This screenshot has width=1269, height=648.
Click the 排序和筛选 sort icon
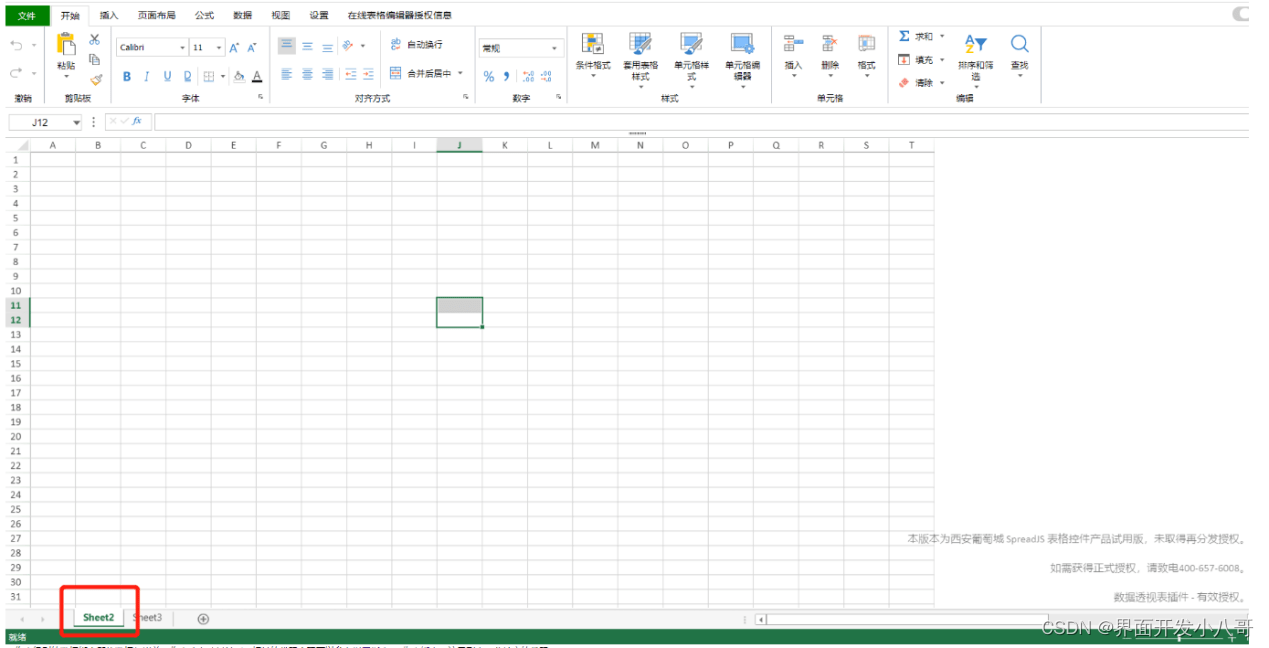975,42
